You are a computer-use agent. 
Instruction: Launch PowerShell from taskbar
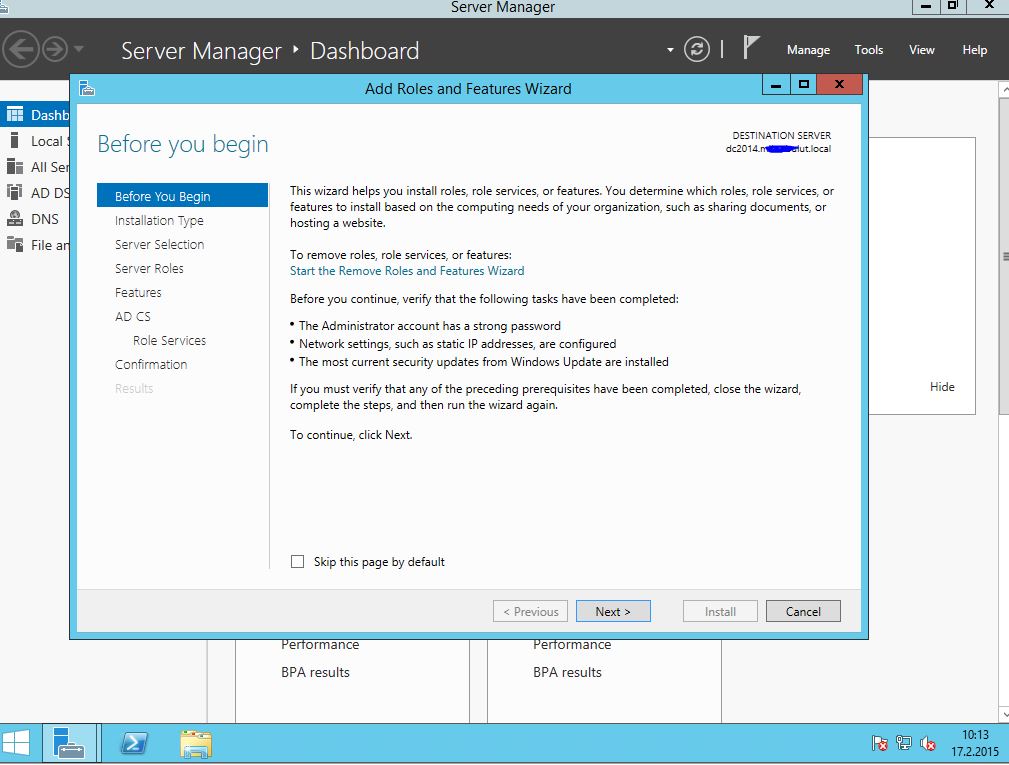pos(134,744)
